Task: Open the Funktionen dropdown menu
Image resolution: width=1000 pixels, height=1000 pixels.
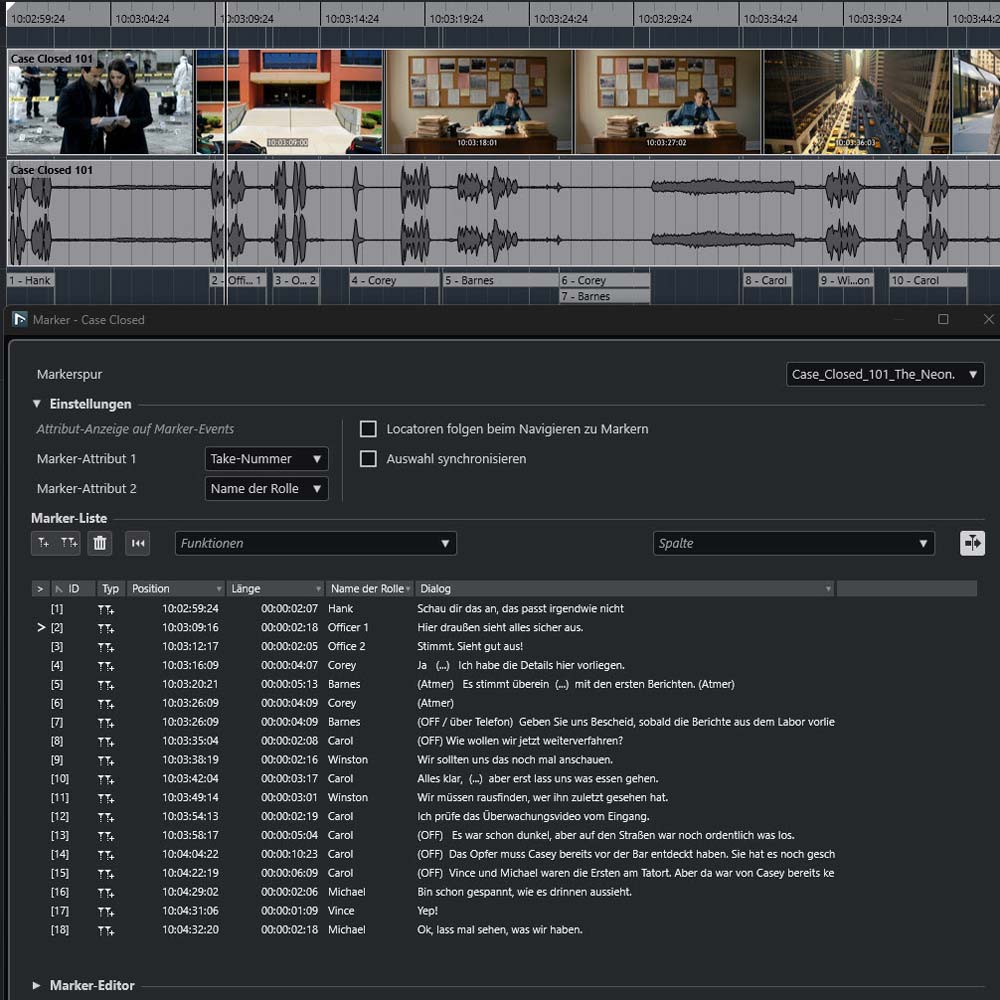Action: pyautogui.click(x=315, y=543)
